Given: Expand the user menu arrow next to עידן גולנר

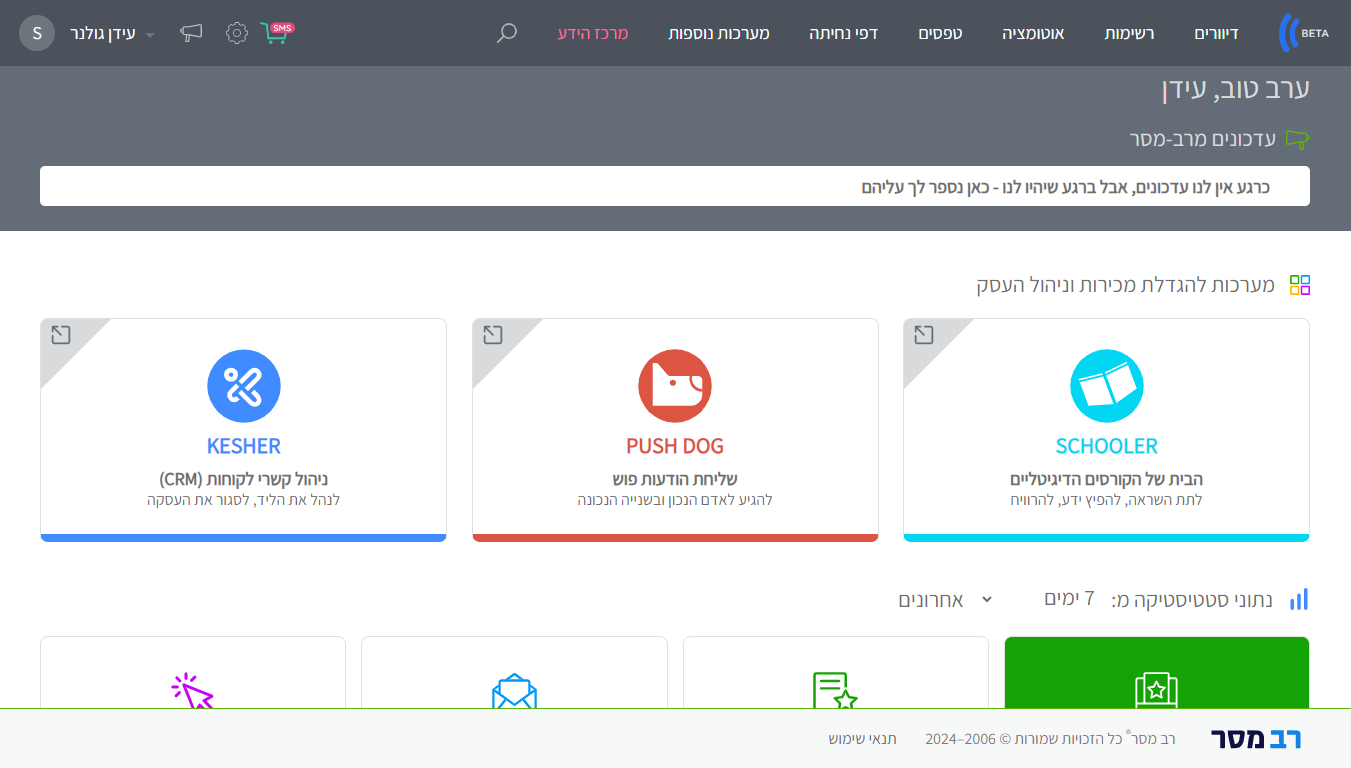Looking at the screenshot, I should 150,35.
